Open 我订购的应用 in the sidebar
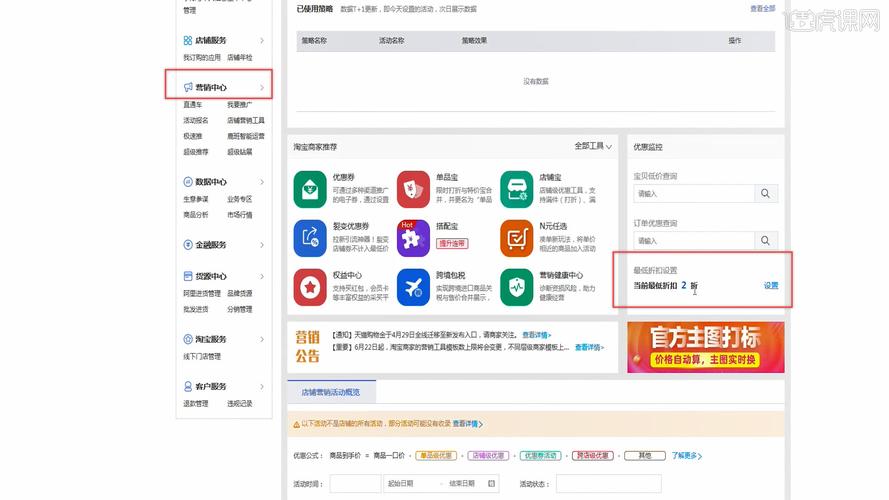Image resolution: width=889 pixels, height=500 pixels. pyautogui.click(x=202, y=58)
